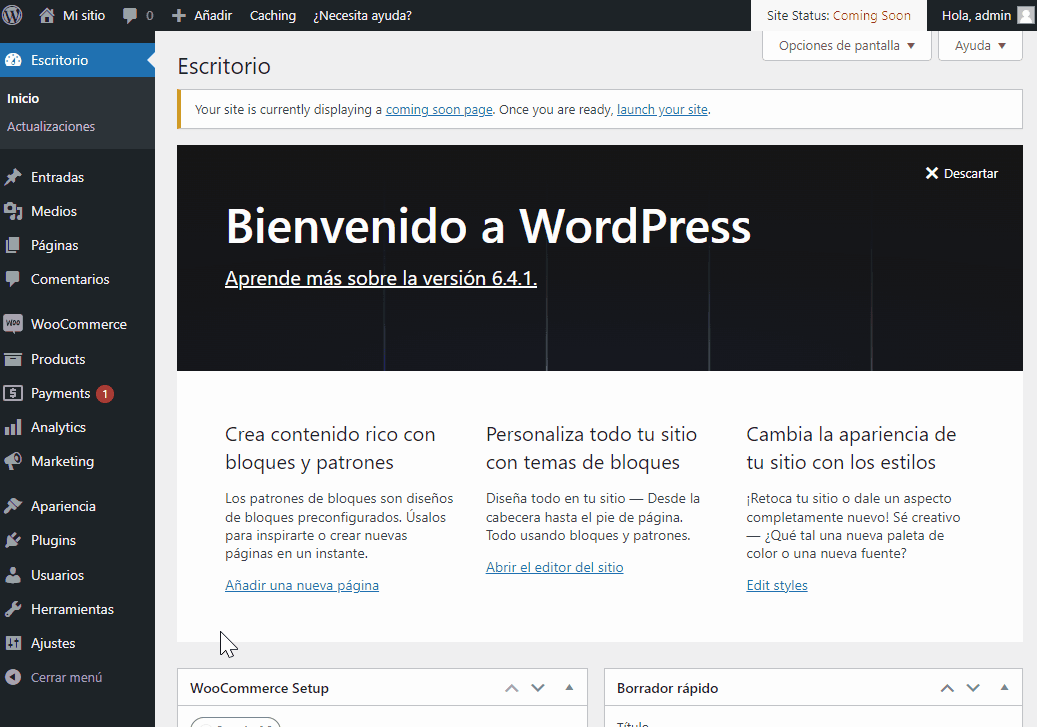Click Abrir el editor del sitio link
This screenshot has width=1037, height=727.
pyautogui.click(x=554, y=568)
